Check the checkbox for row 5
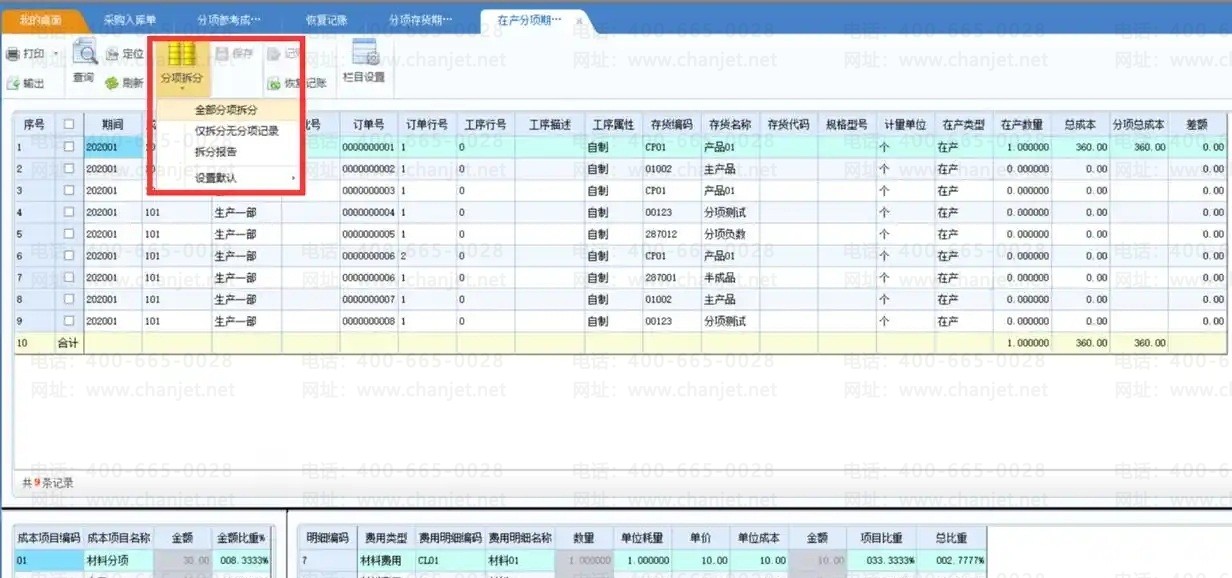 click(68, 234)
